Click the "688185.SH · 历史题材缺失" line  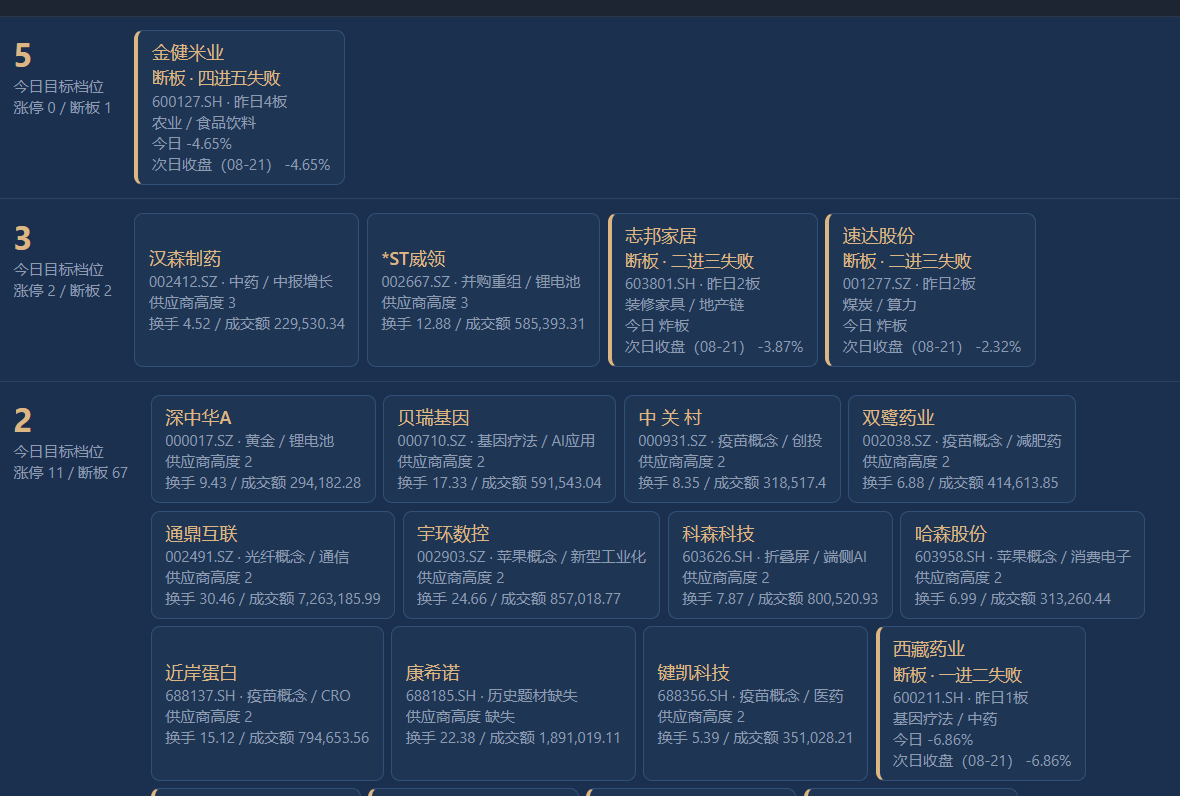pos(491,696)
